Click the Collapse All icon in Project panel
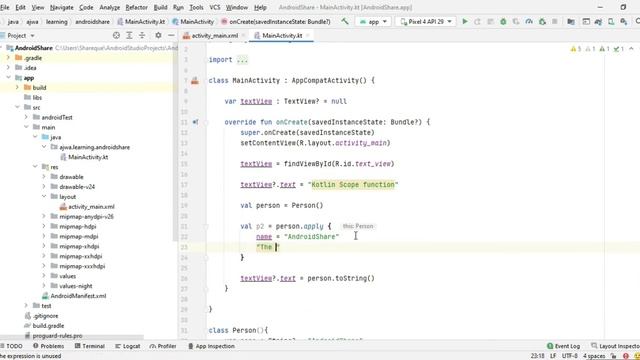640x360 pixels. [x=142, y=36]
